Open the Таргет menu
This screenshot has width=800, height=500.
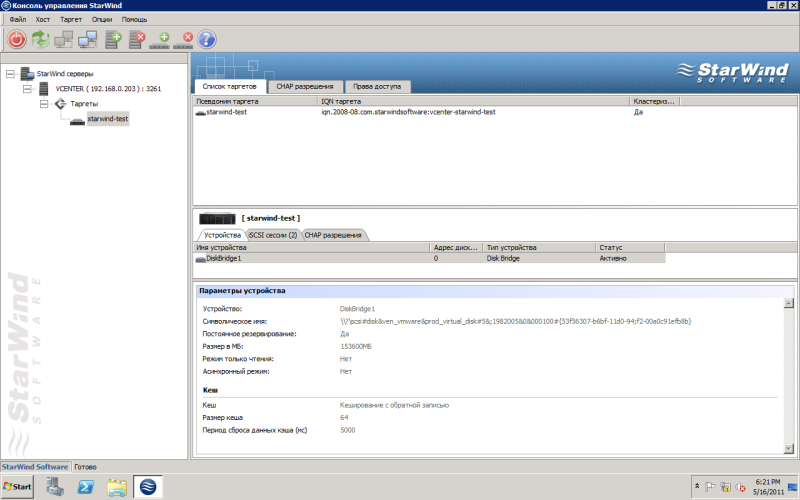pos(71,19)
